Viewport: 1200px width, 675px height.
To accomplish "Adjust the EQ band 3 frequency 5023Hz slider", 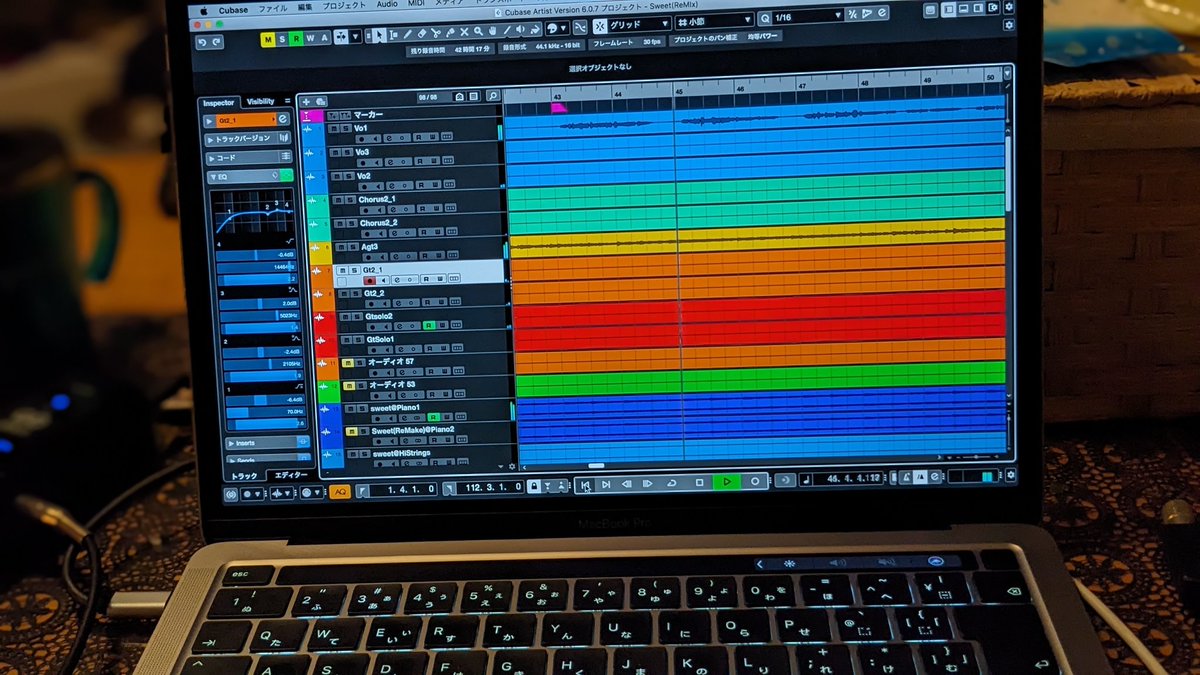I will pos(260,316).
